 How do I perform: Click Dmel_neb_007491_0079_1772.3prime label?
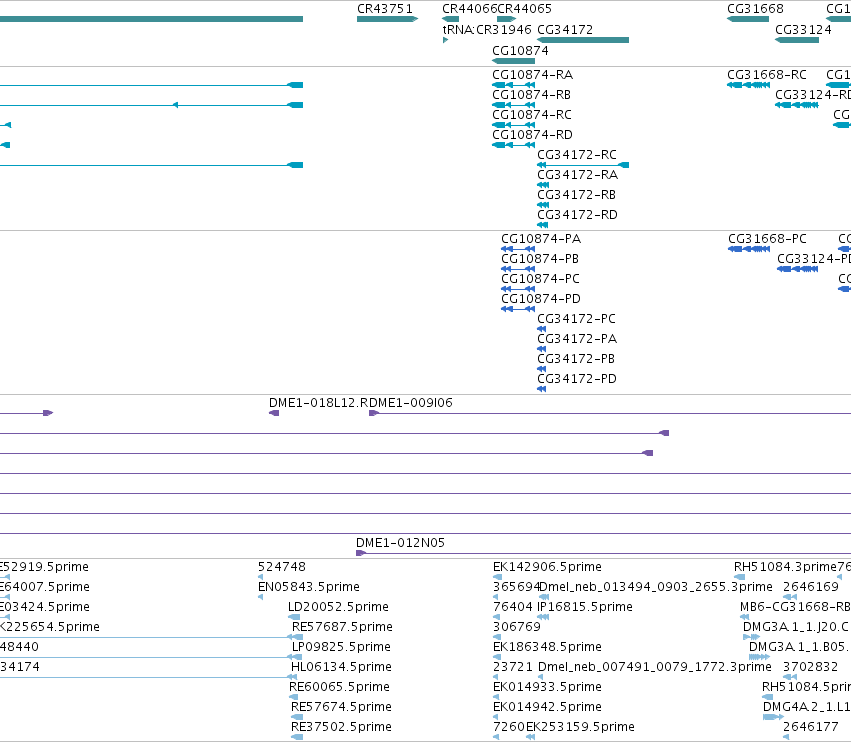click(x=655, y=667)
